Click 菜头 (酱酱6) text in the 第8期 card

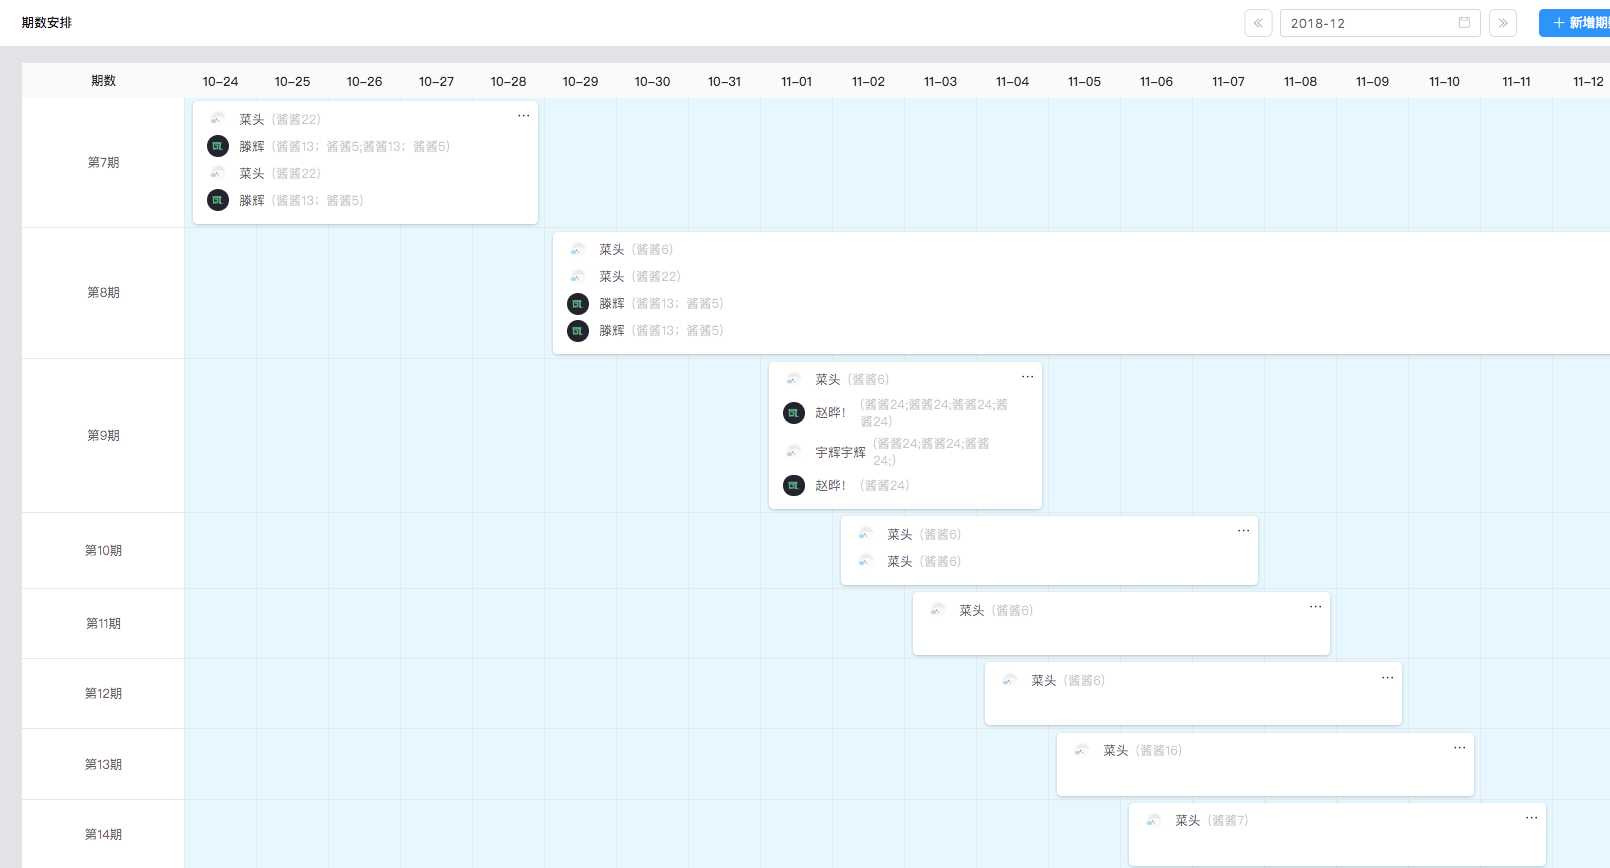coord(636,249)
